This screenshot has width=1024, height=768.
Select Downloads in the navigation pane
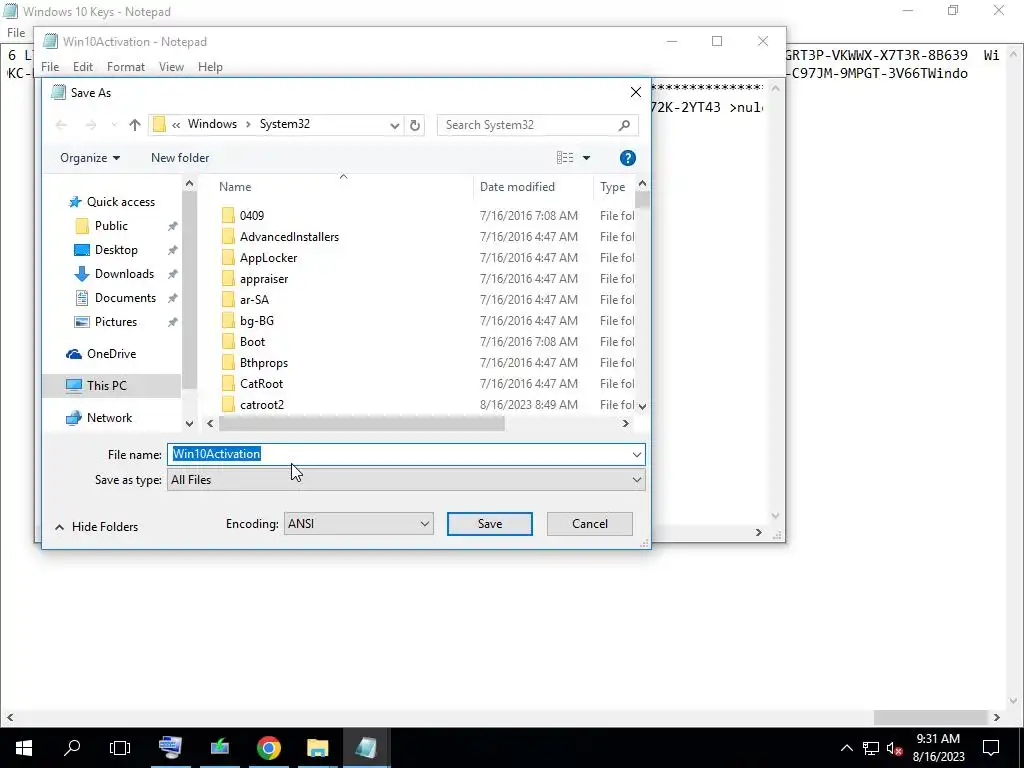click(x=124, y=274)
